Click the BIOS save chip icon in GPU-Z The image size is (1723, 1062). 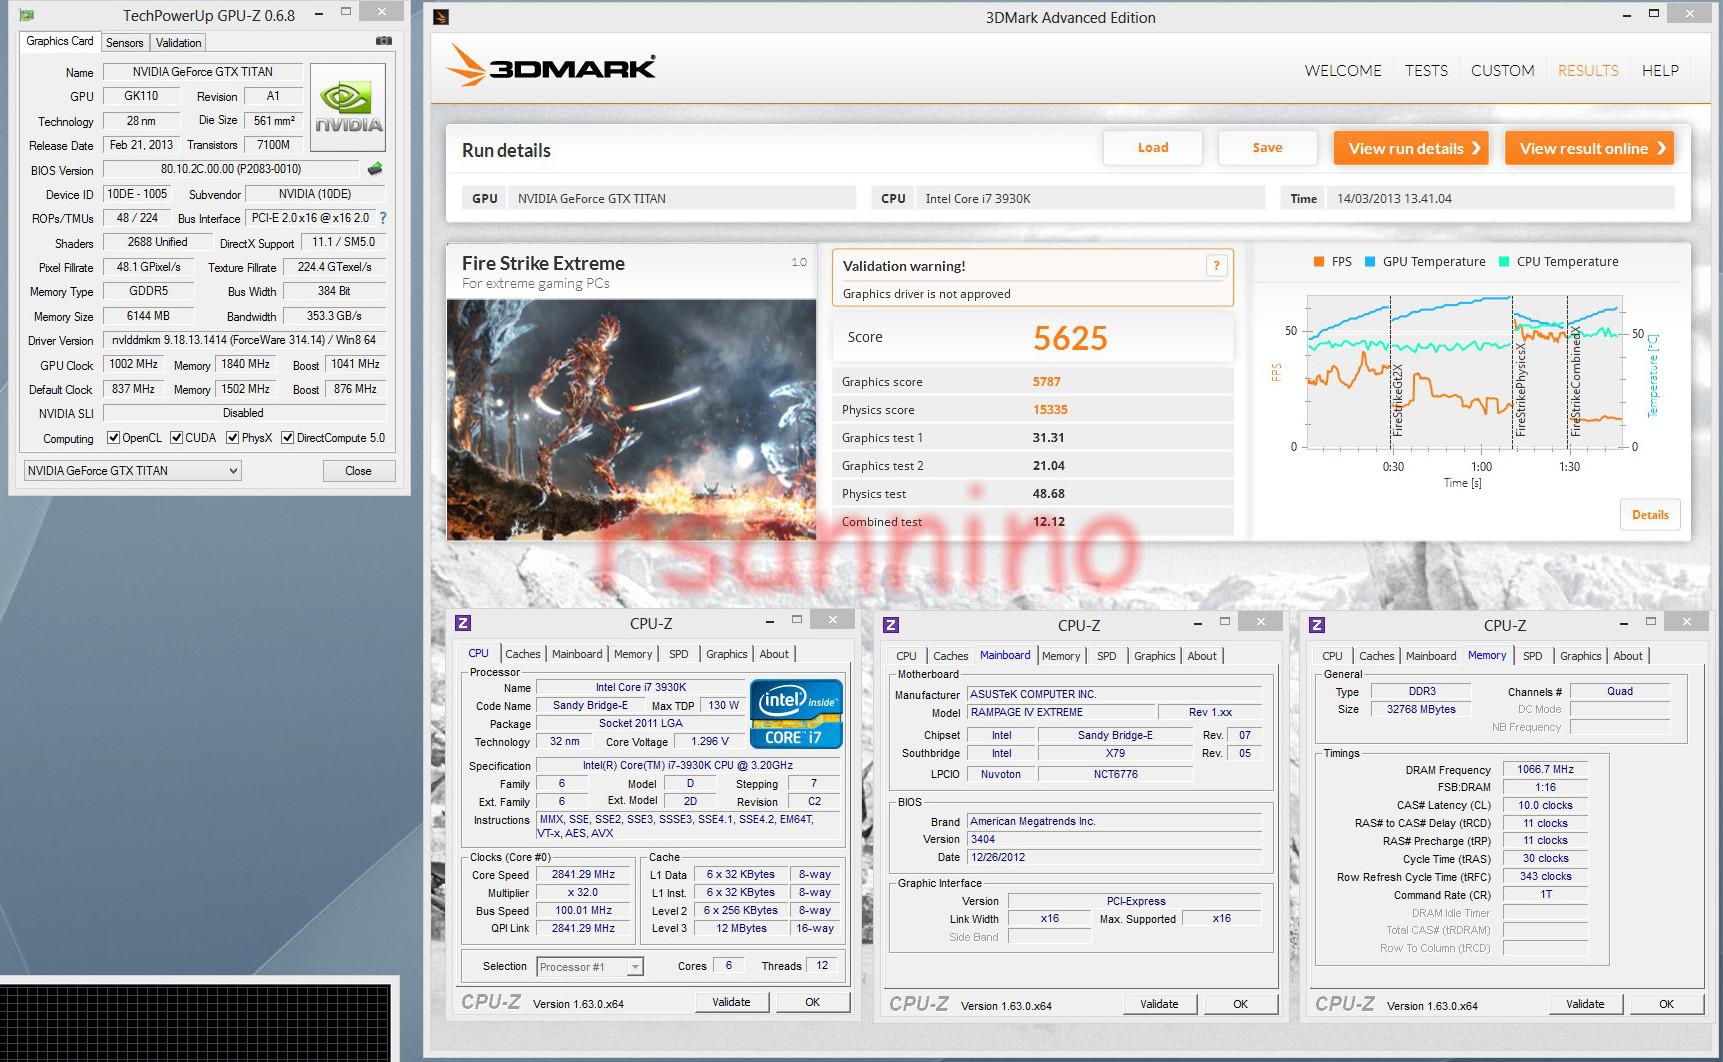pos(375,169)
